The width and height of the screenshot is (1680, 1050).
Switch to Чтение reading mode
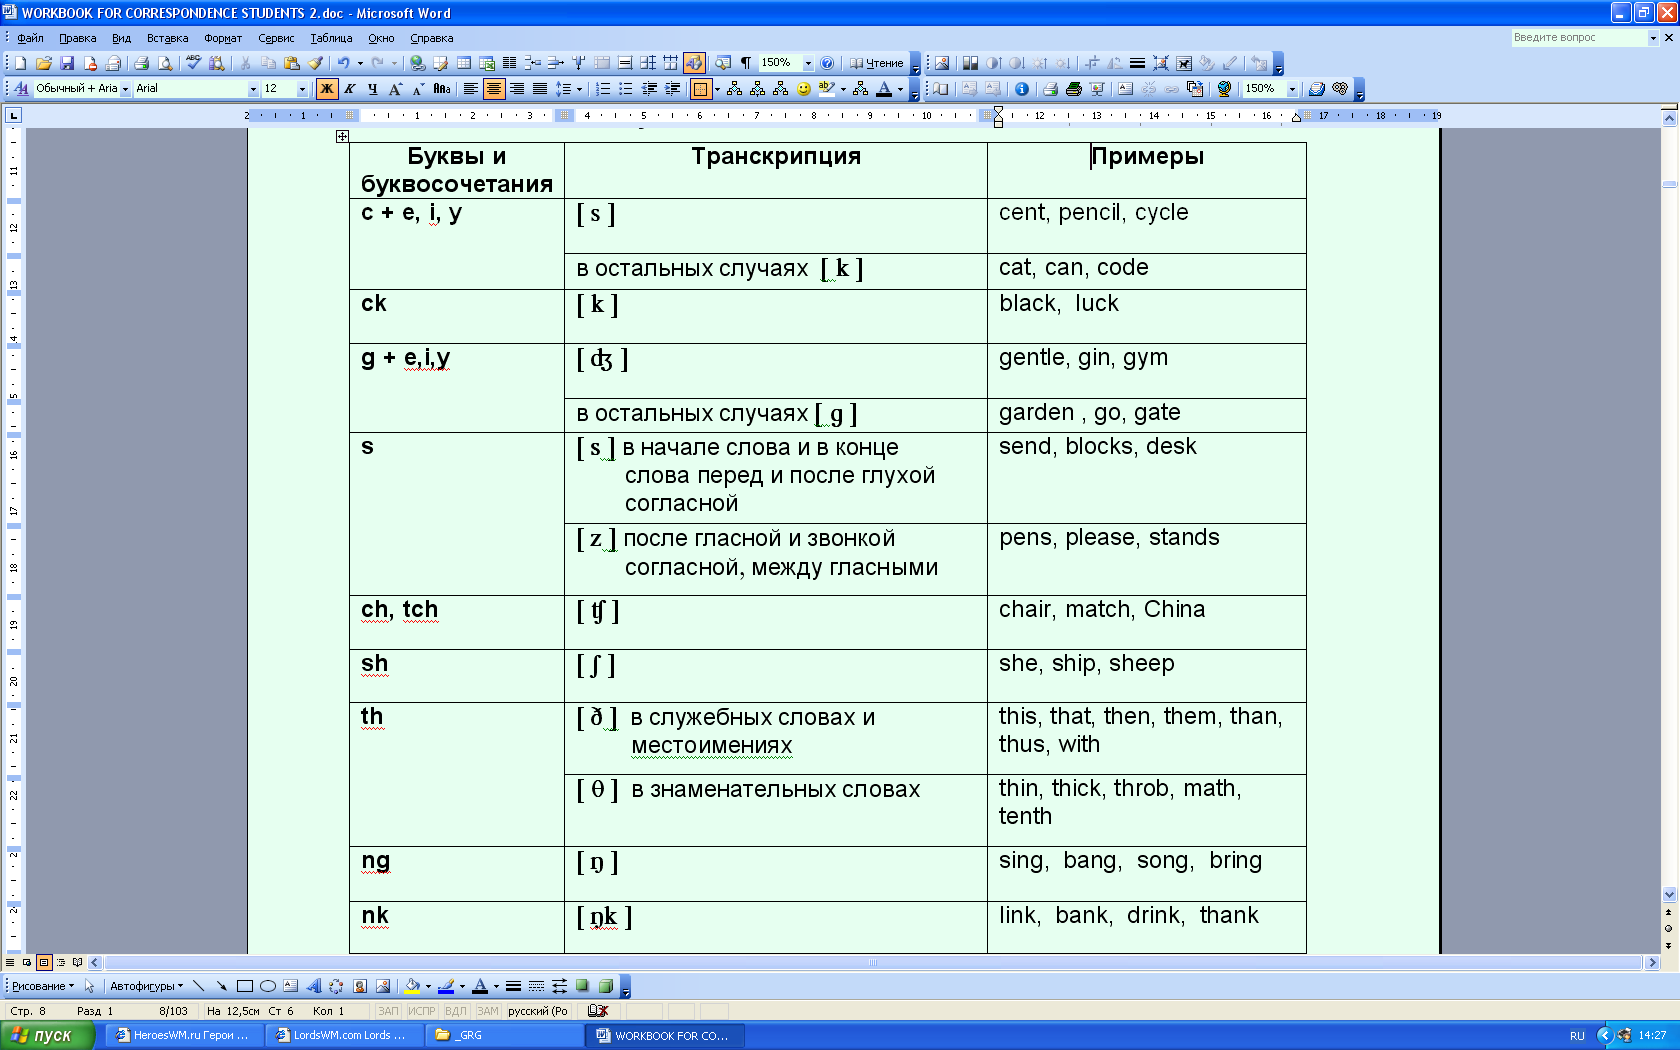click(x=876, y=63)
